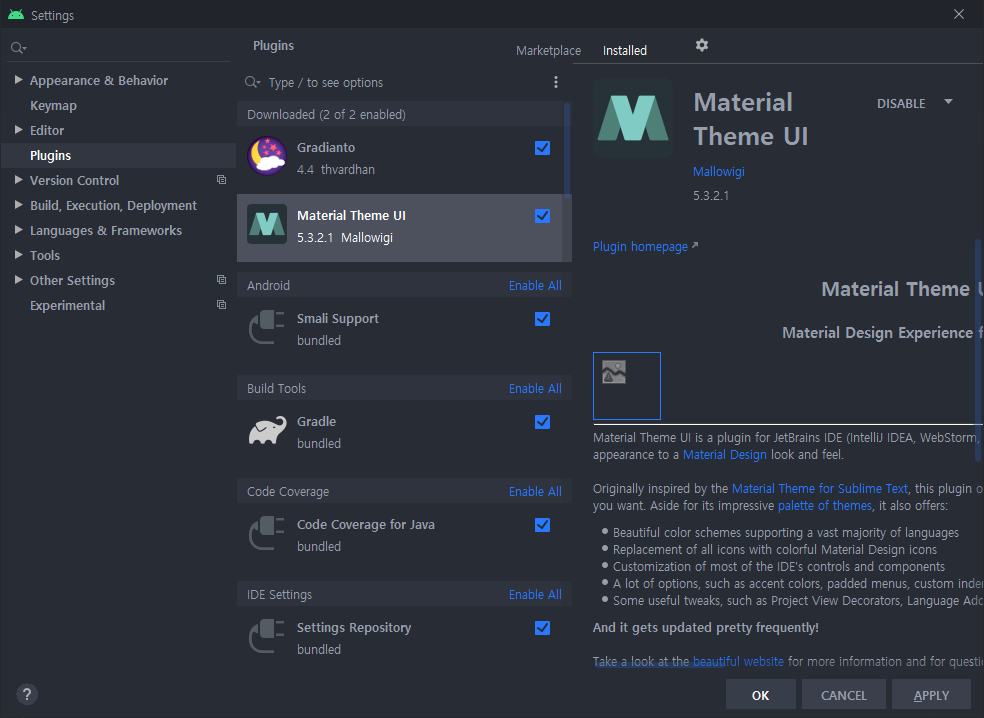The image size is (984, 718).
Task: Open help with the question mark icon
Action: (x=26, y=694)
